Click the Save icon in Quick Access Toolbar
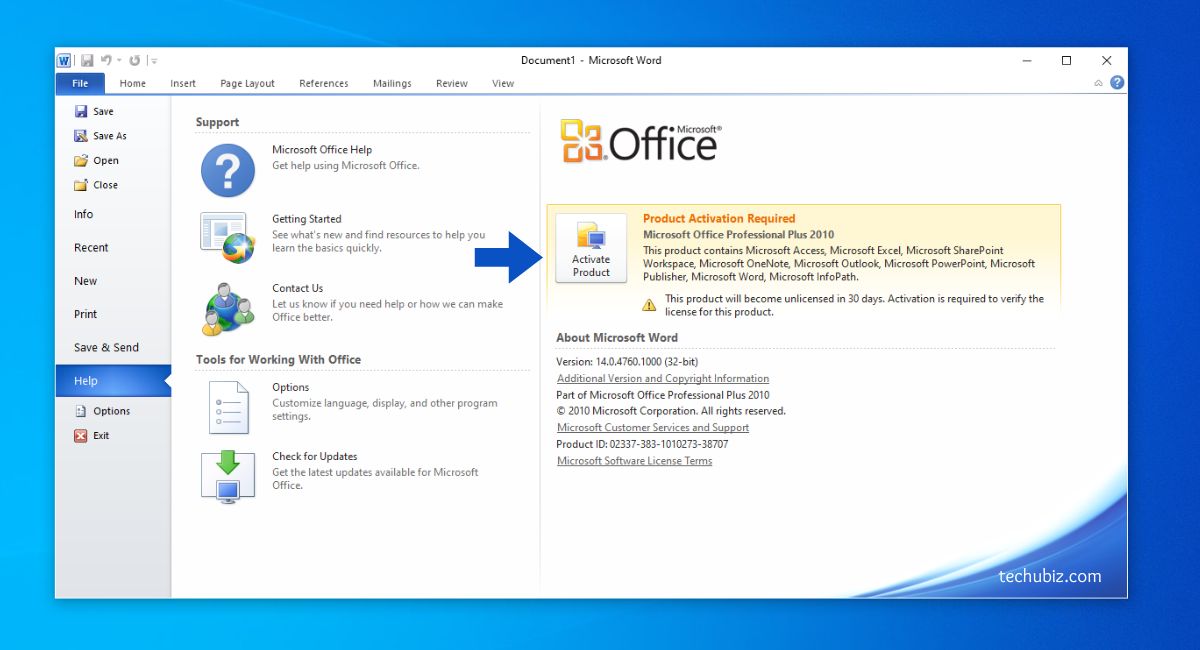This screenshot has width=1200, height=650. 87,60
